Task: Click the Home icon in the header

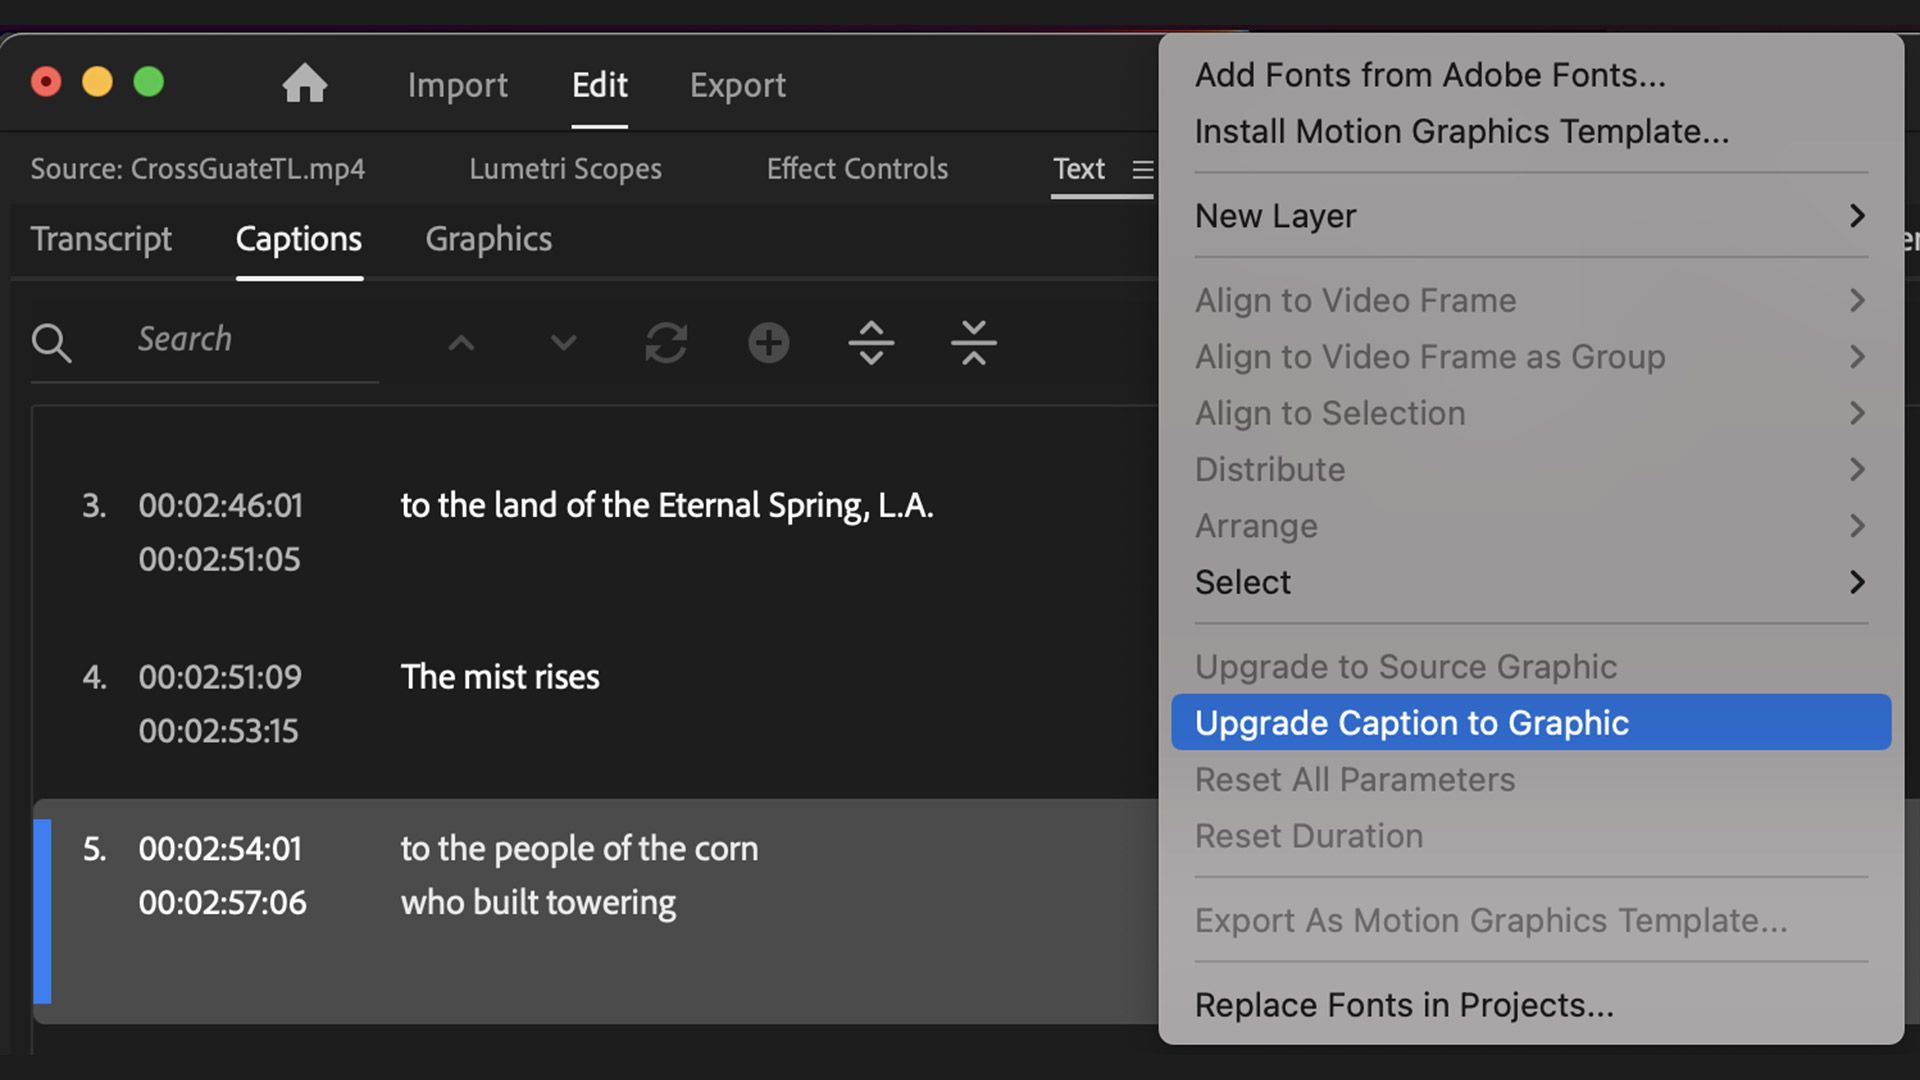Action: tap(305, 84)
